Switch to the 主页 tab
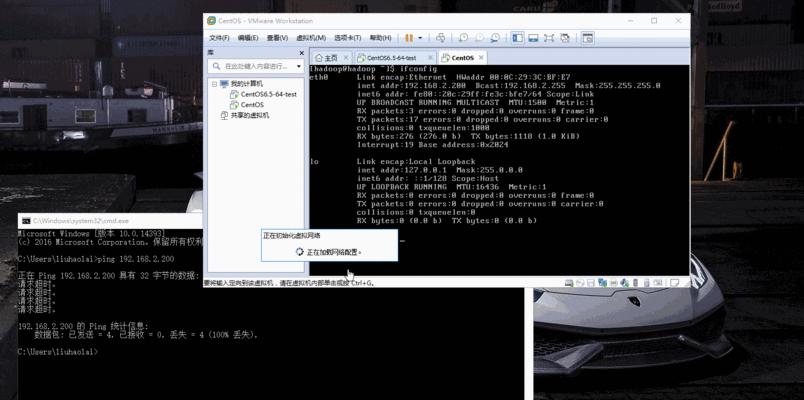The height and width of the screenshot is (400, 804). [331, 57]
